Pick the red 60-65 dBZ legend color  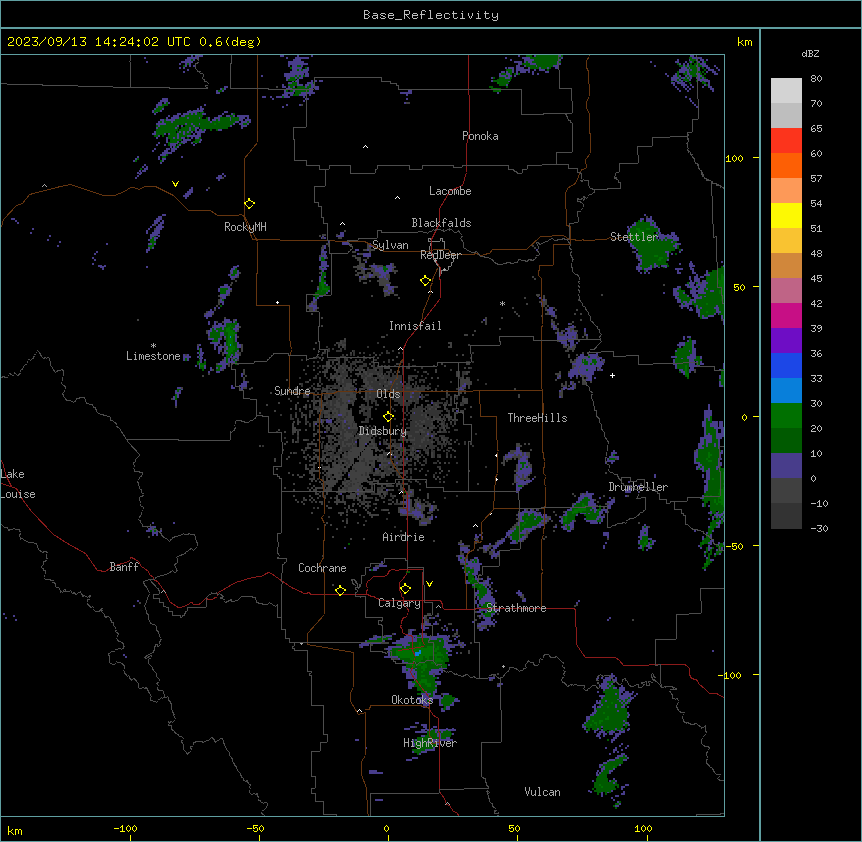pos(786,140)
